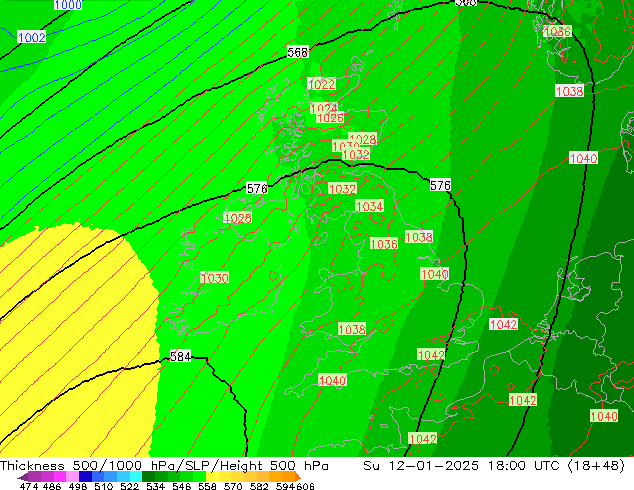Viewport: 634px width, 490px height.
Task: Click the 'Su 12-01-2025' date text
Action: pyautogui.click(x=421, y=466)
